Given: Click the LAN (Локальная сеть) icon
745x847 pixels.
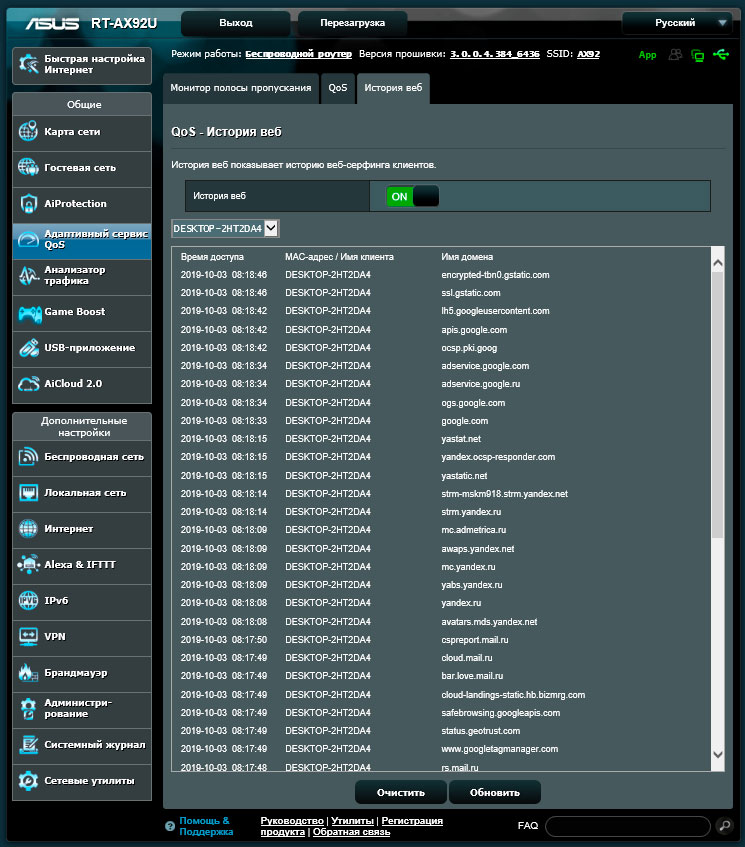Looking at the screenshot, I should pos(28,493).
